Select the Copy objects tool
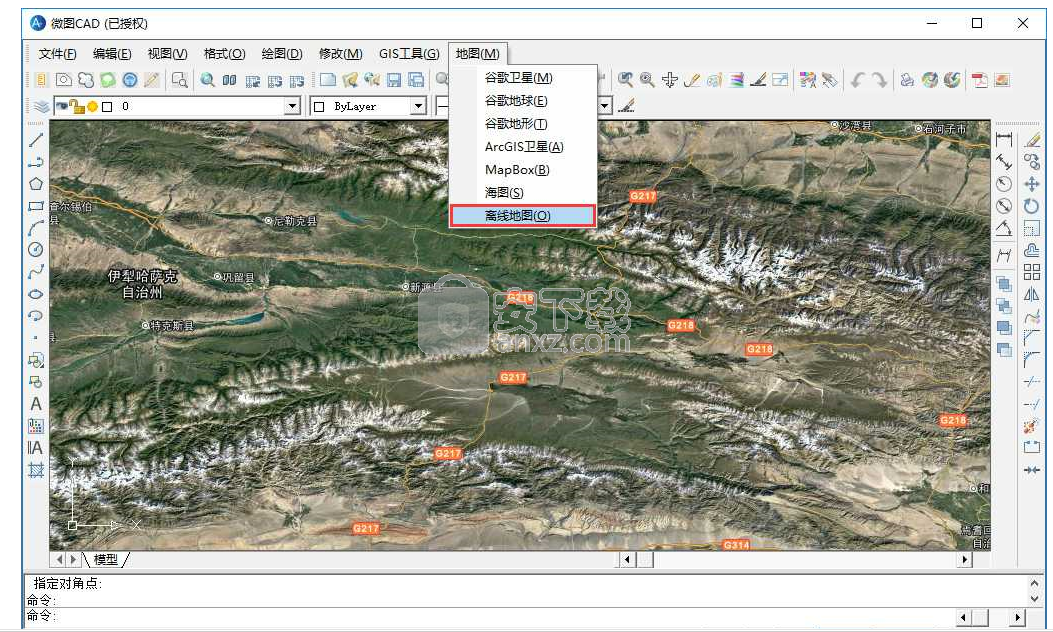This screenshot has height=632, width=1053. (1032, 162)
